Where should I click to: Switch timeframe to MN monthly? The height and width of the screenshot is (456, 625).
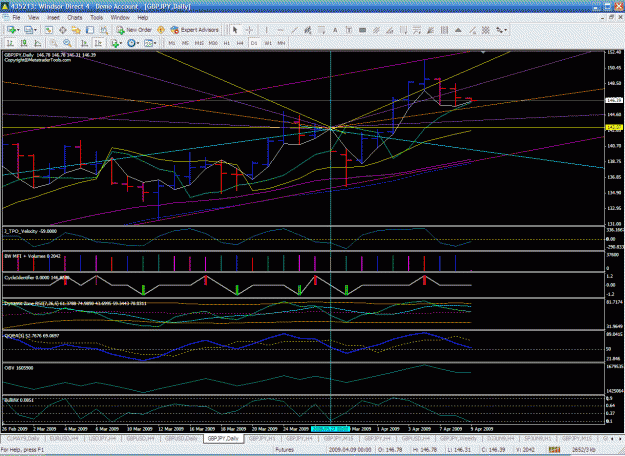281,43
